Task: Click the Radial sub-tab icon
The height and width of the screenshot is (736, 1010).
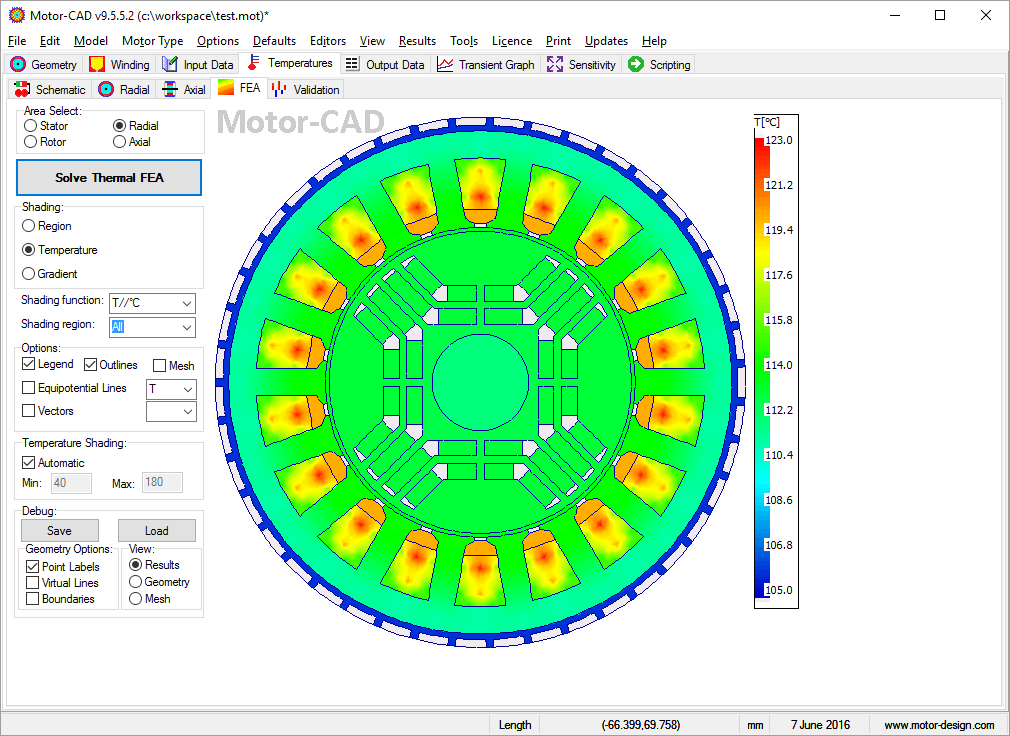Action: pyautogui.click(x=106, y=90)
